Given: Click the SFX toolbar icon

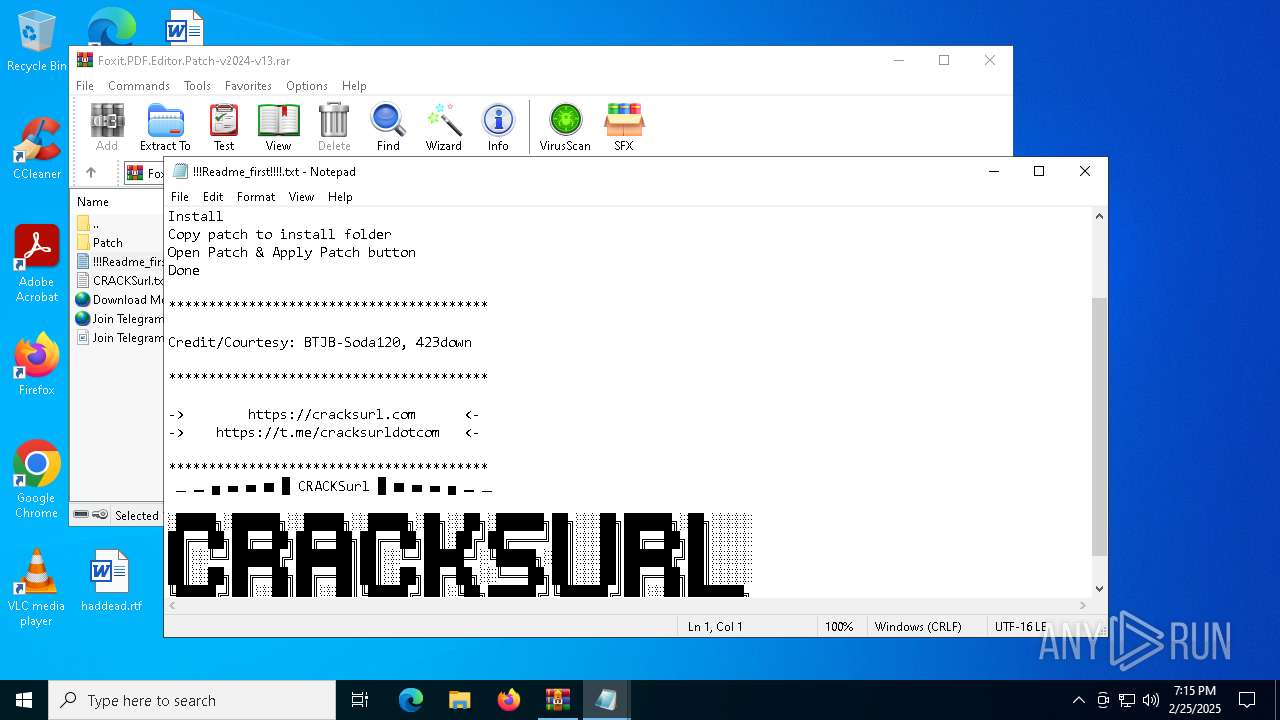Looking at the screenshot, I should coord(624,127).
